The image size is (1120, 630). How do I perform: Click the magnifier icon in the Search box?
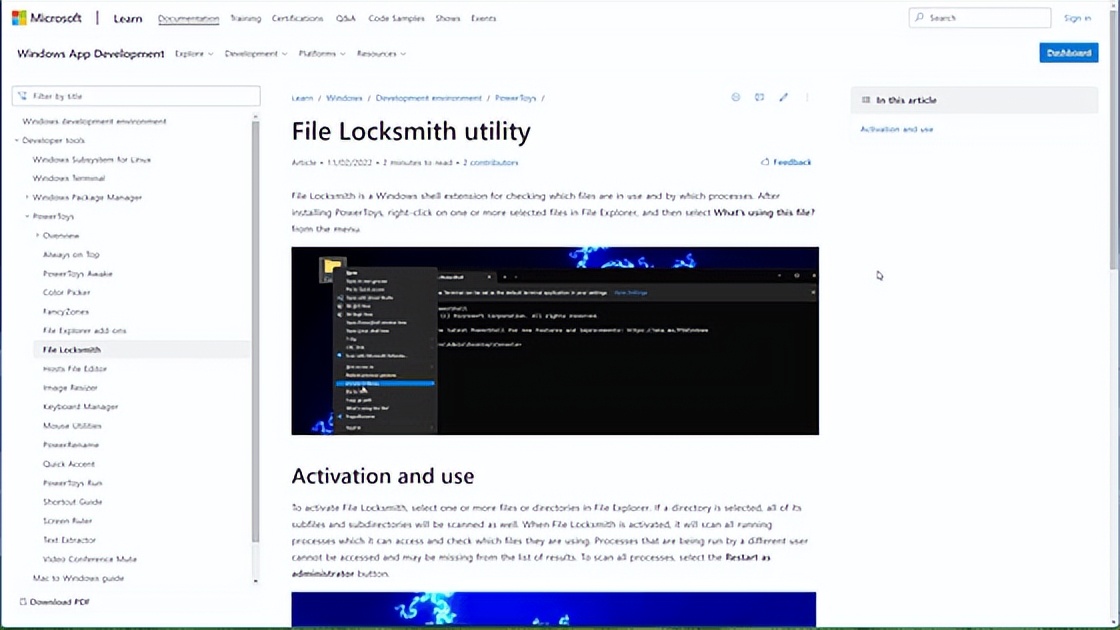pos(920,18)
